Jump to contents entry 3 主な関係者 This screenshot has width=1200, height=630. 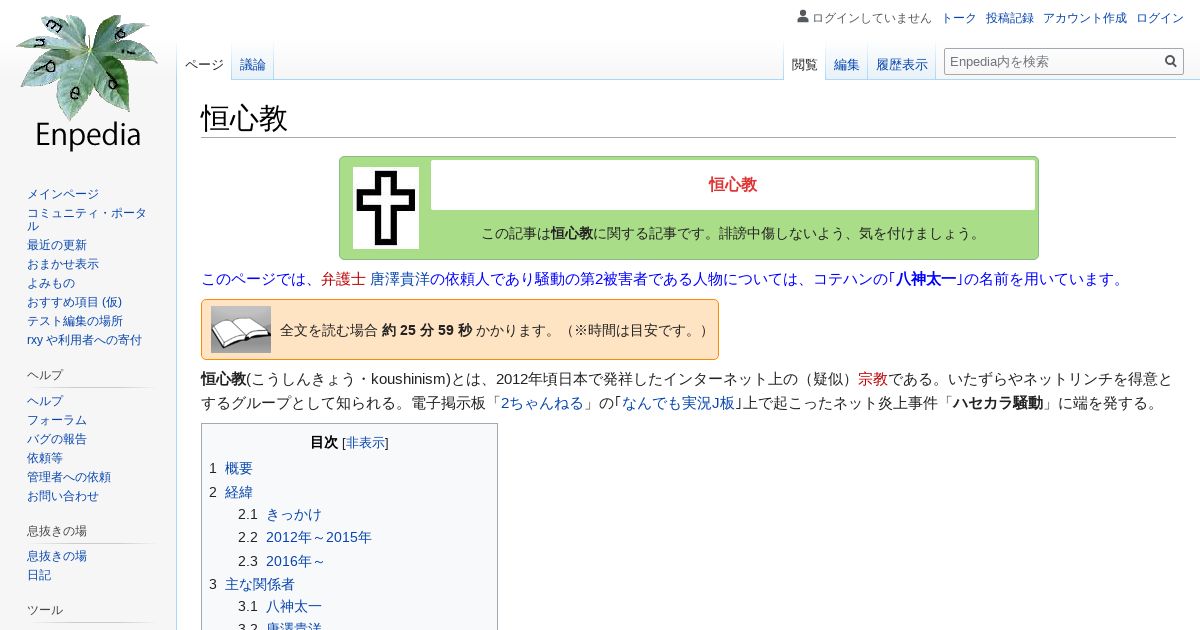click(252, 584)
